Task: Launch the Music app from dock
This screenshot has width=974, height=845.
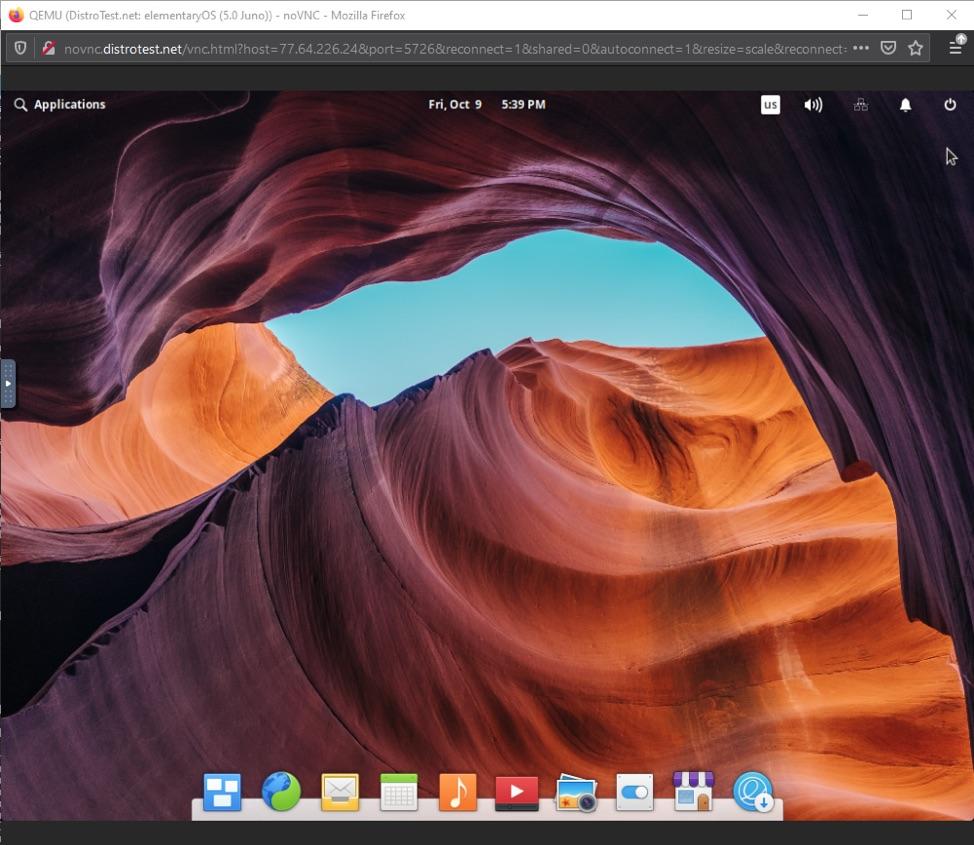Action: (458, 792)
